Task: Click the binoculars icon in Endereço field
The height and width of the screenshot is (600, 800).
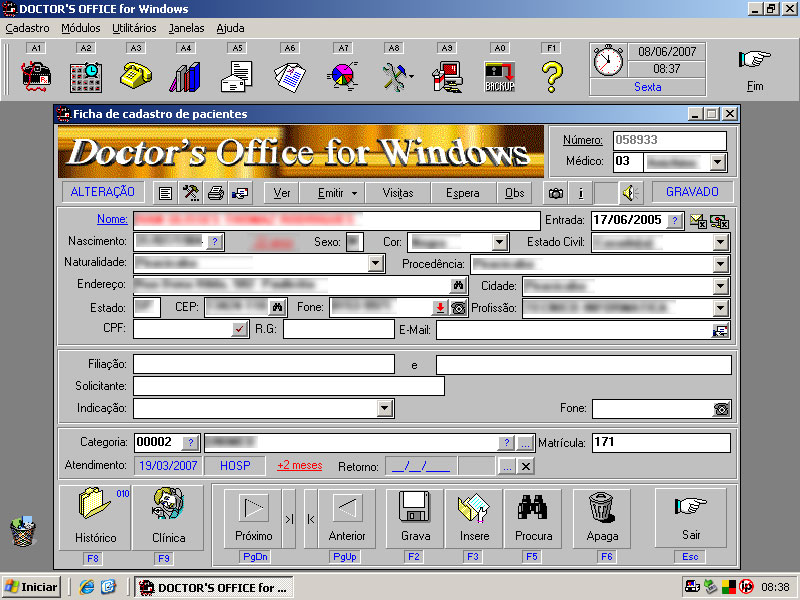Action: pyautogui.click(x=459, y=285)
